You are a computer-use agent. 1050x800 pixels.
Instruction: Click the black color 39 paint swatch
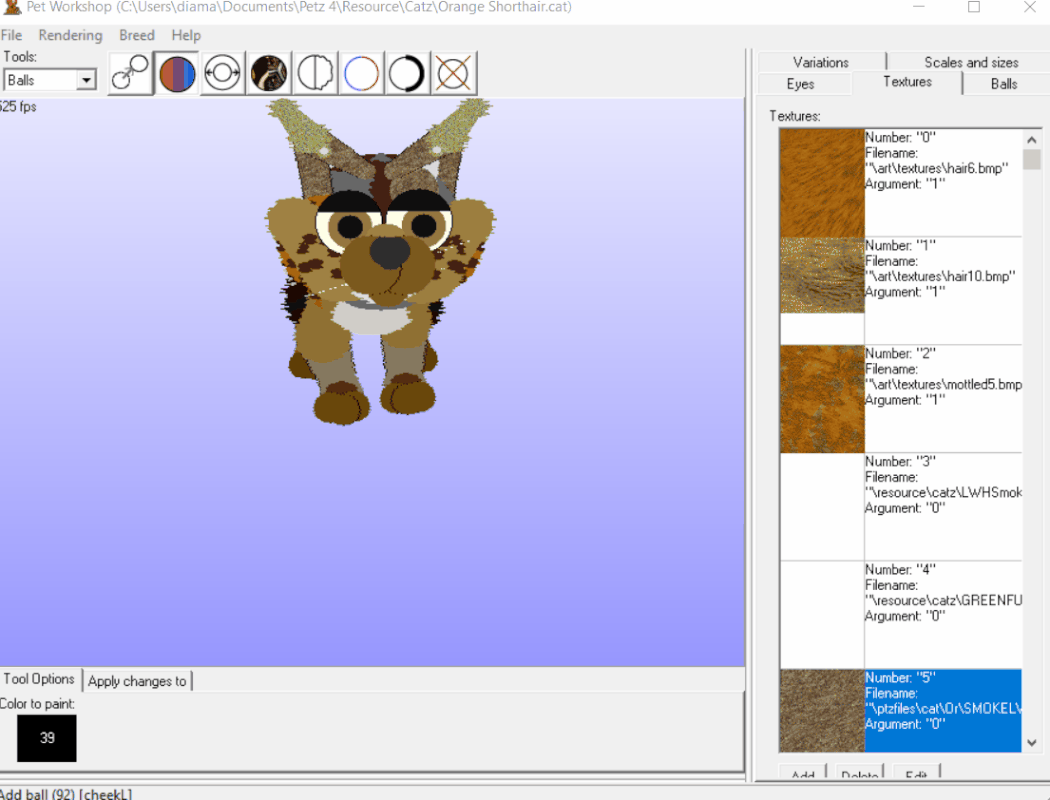pyautogui.click(x=46, y=738)
